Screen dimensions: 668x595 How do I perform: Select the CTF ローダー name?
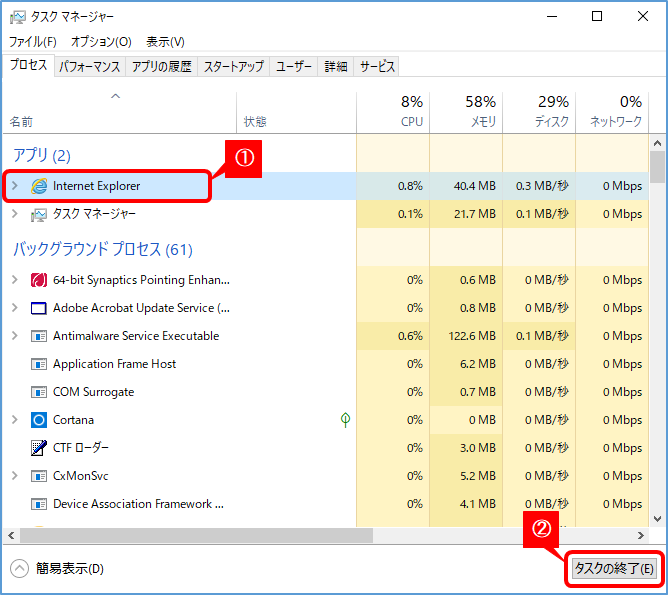(x=81, y=448)
